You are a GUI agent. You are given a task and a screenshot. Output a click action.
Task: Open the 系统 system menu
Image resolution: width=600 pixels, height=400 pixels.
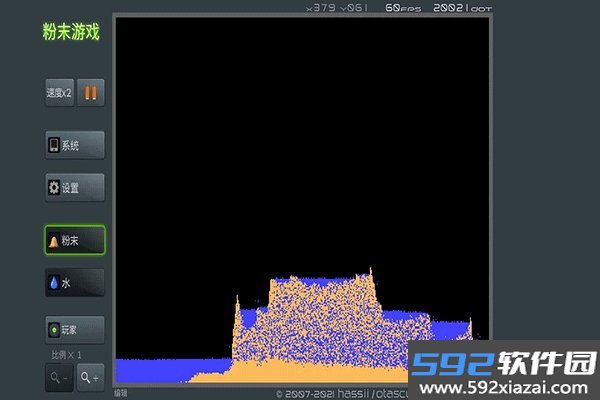click(x=75, y=145)
